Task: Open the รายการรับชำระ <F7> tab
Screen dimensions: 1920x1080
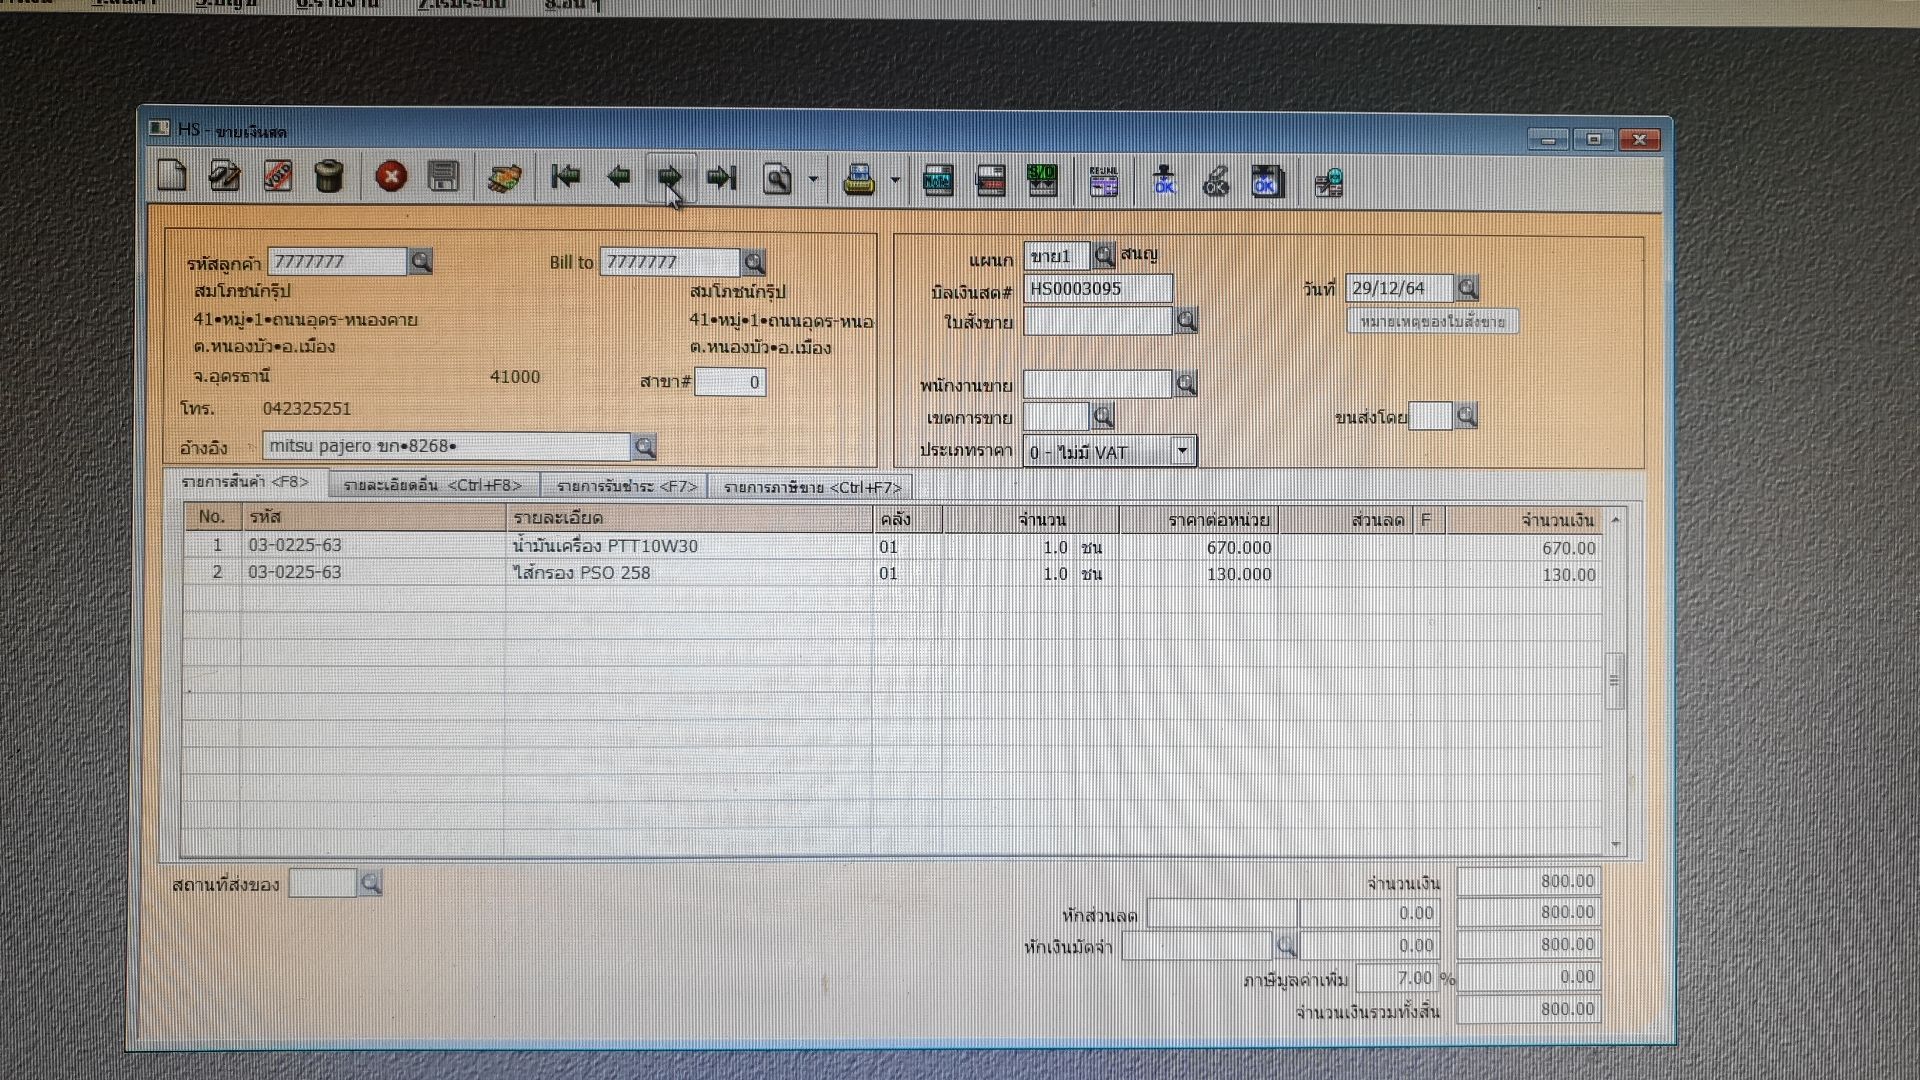Action: click(x=626, y=486)
